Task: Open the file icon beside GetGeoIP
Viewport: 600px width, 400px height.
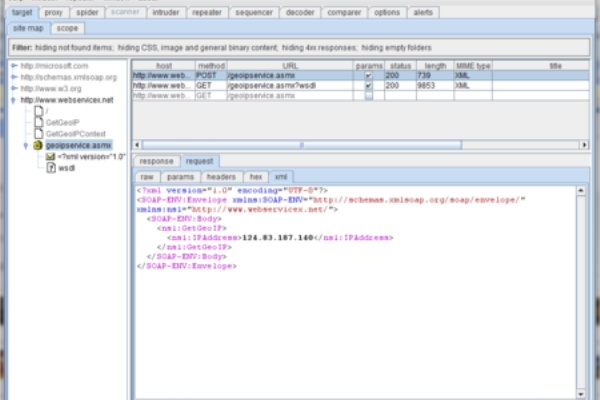Action: tap(39, 122)
